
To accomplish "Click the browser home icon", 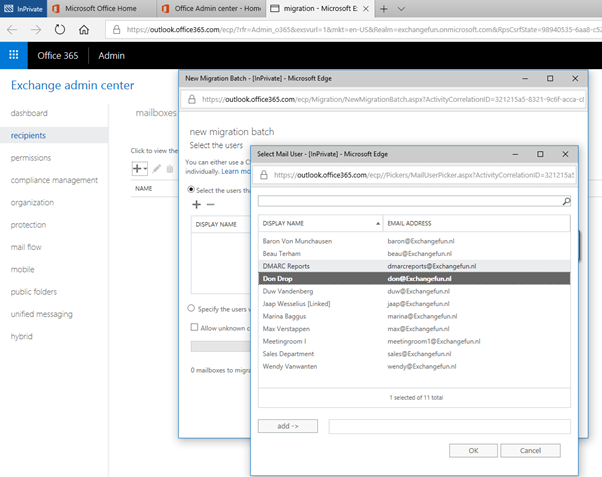I will tap(84, 30).
